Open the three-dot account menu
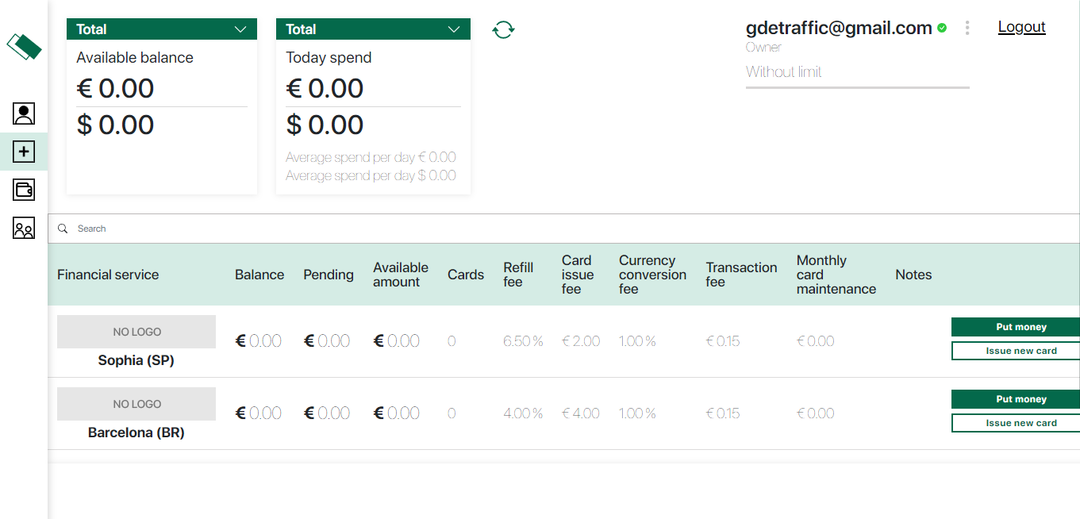 point(967,28)
